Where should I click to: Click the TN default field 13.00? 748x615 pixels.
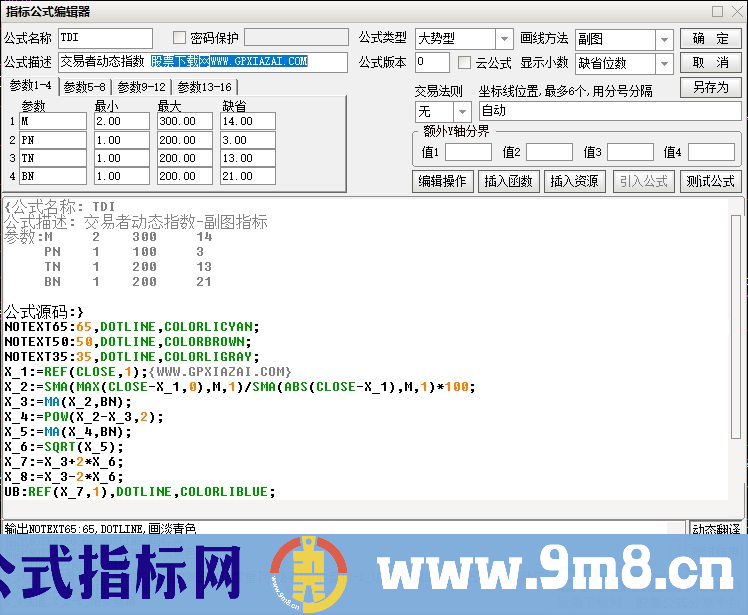point(248,158)
